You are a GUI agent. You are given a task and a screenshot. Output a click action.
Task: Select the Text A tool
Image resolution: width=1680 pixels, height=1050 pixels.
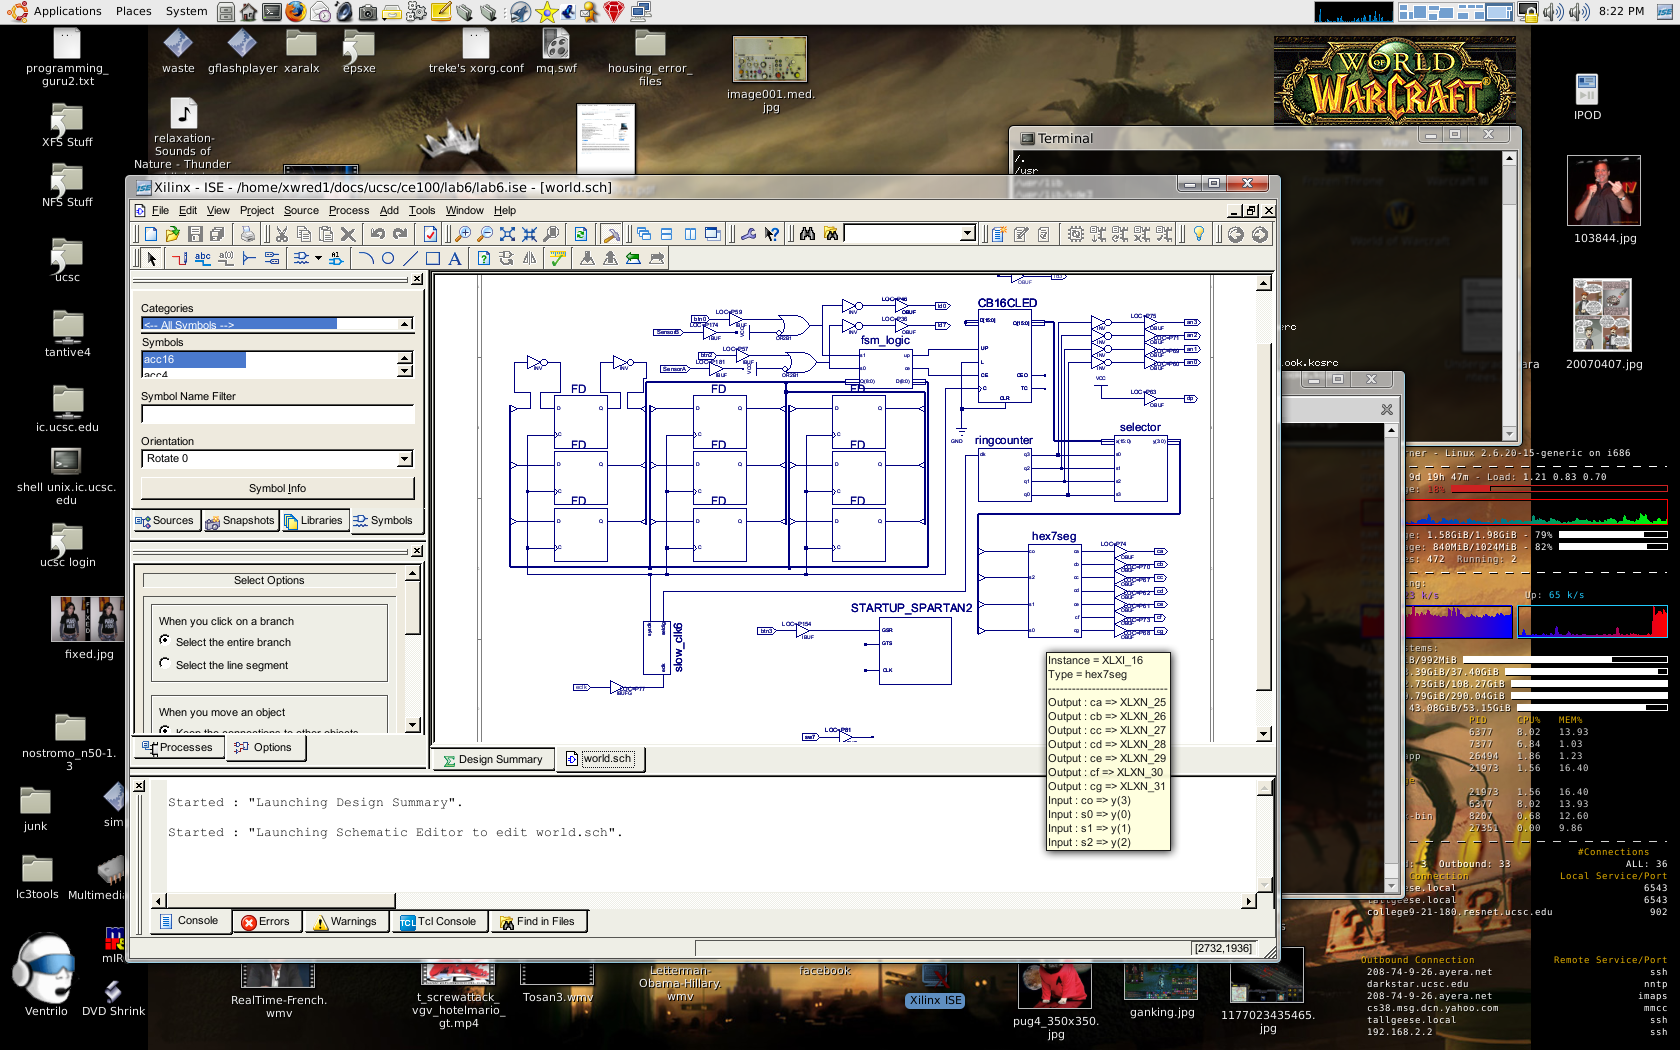(x=455, y=258)
